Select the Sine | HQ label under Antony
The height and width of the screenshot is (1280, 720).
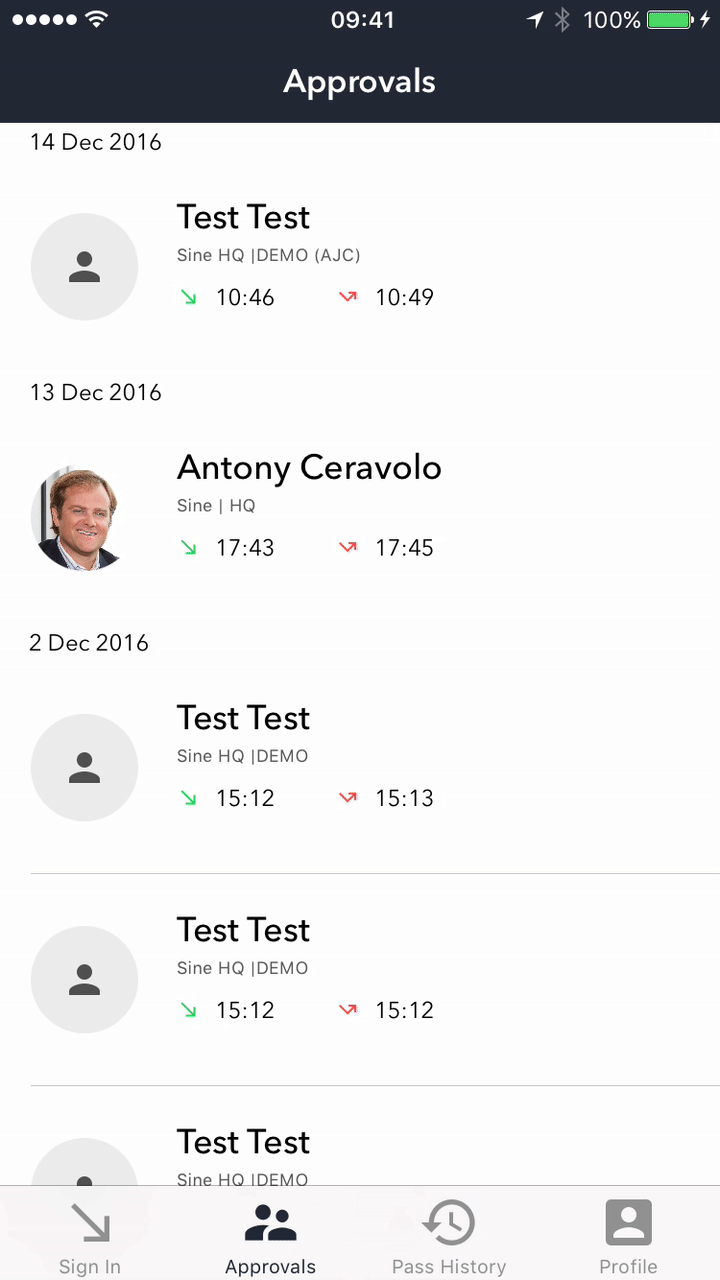coord(216,506)
